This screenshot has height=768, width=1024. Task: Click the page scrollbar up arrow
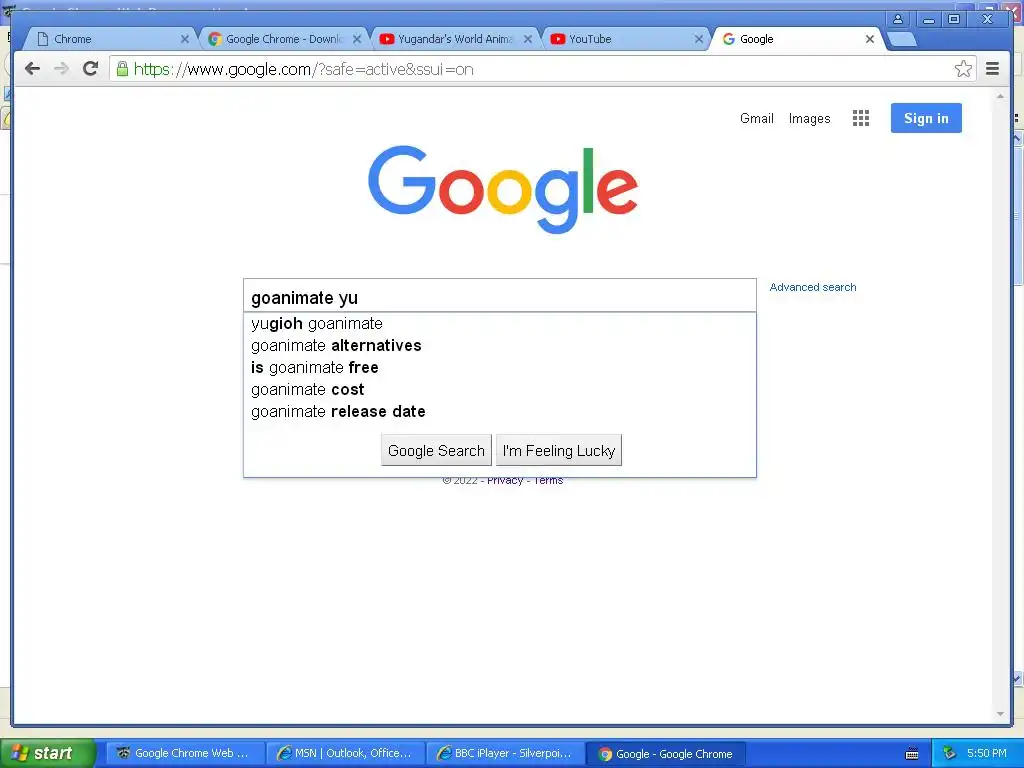[x=1000, y=96]
